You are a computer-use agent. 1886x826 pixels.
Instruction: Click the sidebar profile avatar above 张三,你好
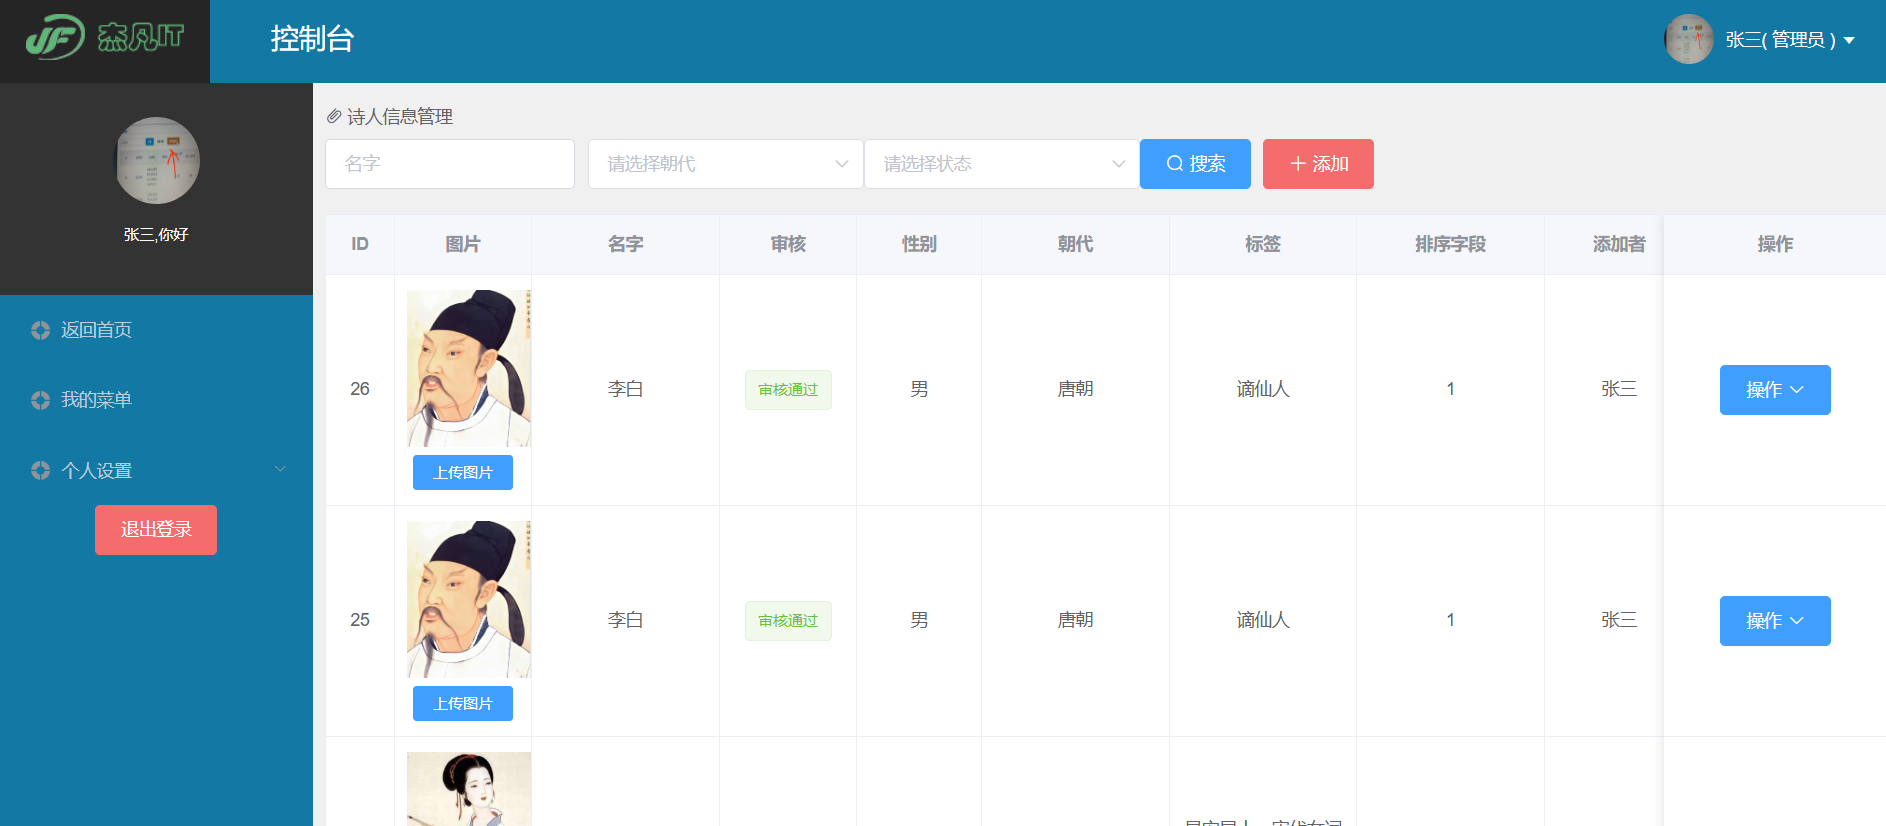click(x=157, y=160)
